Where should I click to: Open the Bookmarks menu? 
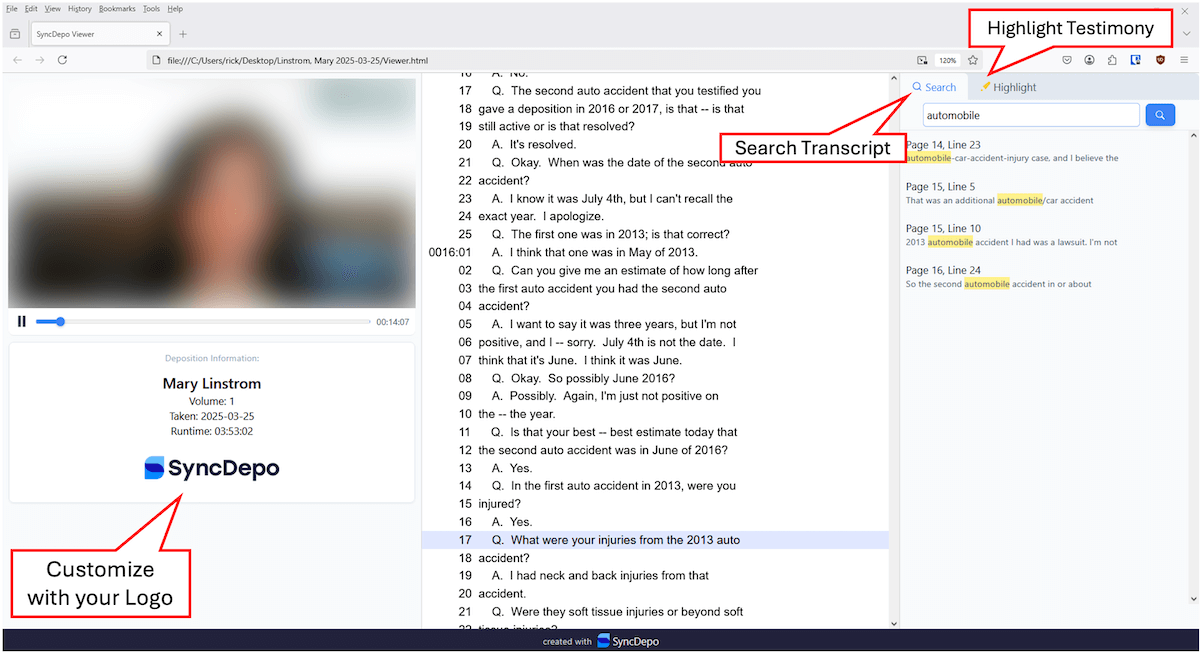pos(117,8)
